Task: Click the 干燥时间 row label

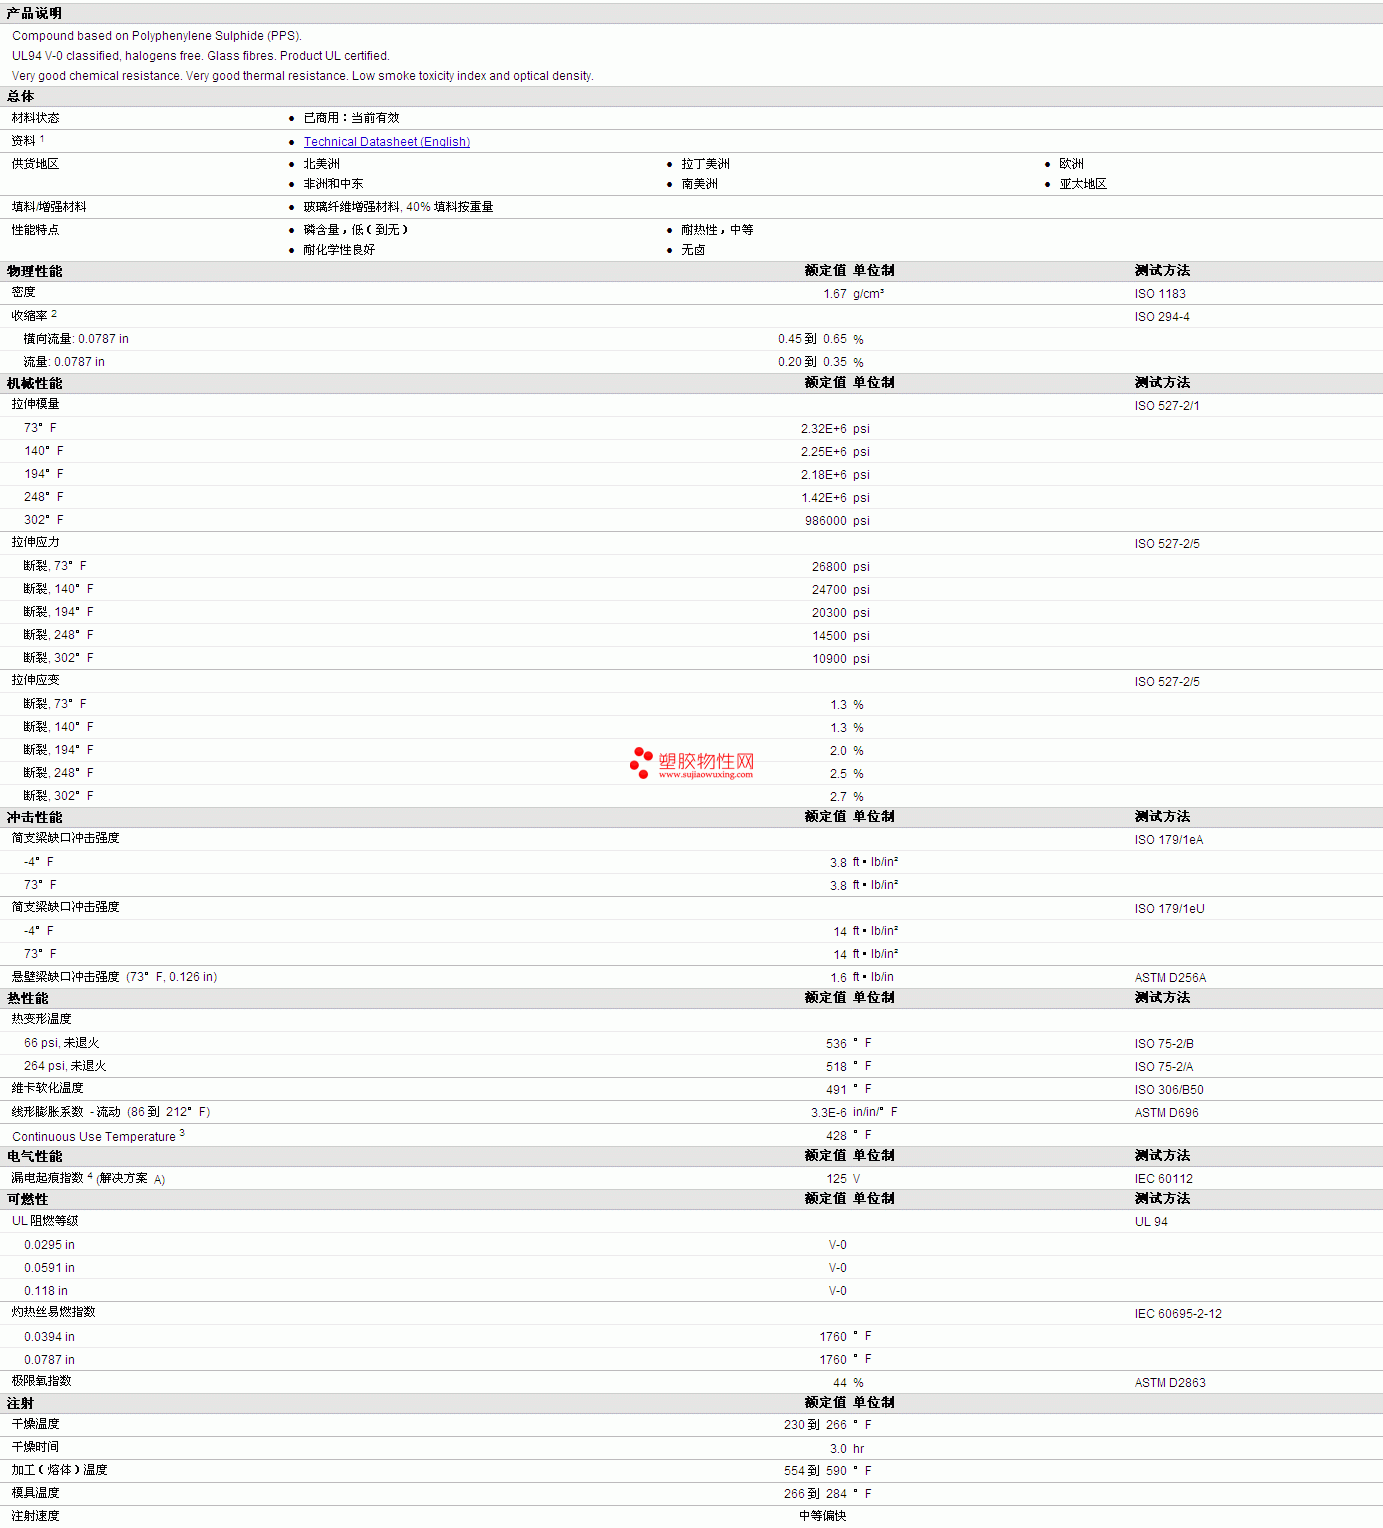Action: coord(35,1447)
